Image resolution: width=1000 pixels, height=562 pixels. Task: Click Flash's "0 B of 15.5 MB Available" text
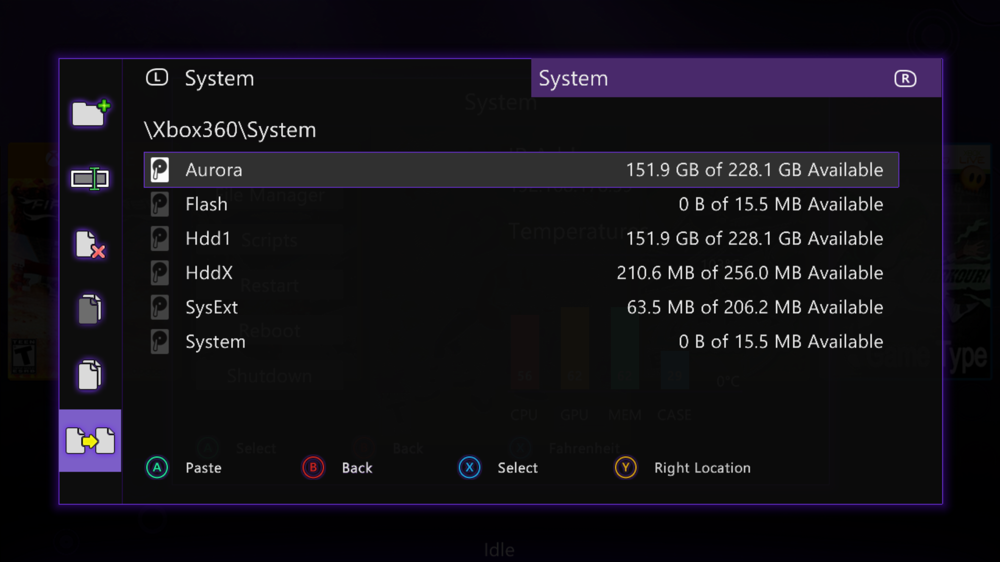click(781, 204)
